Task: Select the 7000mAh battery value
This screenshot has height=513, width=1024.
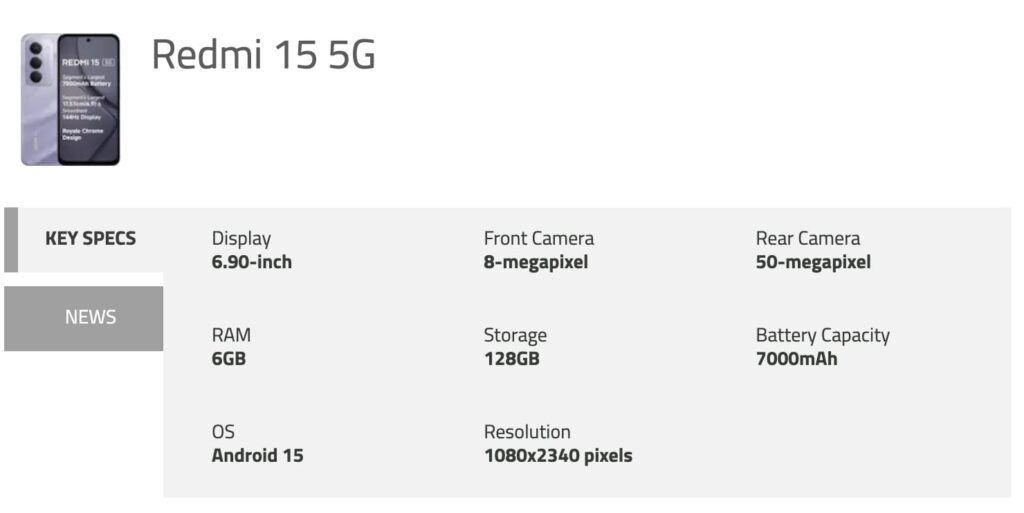Action: [796, 358]
